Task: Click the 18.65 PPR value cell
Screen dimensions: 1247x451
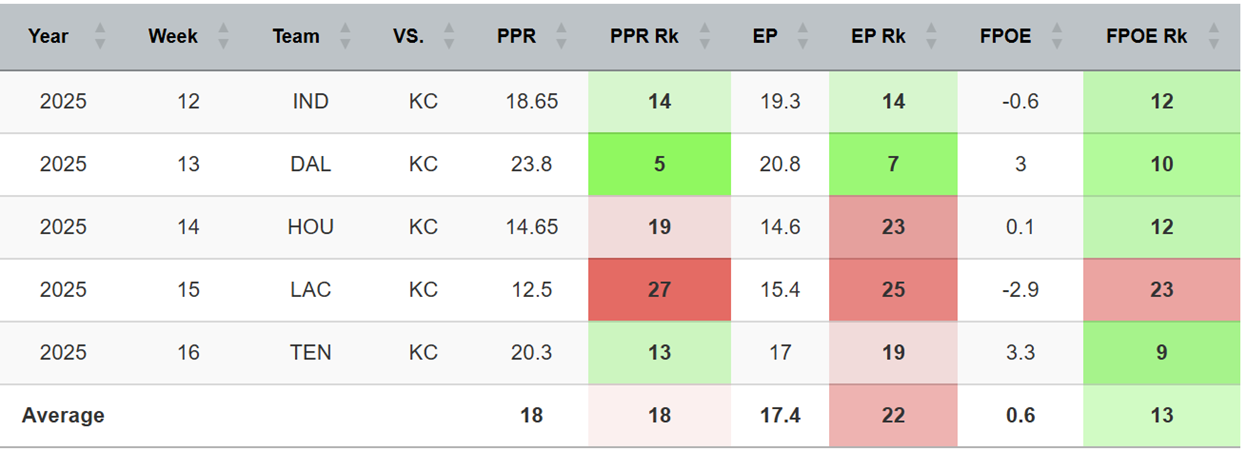Action: point(531,101)
